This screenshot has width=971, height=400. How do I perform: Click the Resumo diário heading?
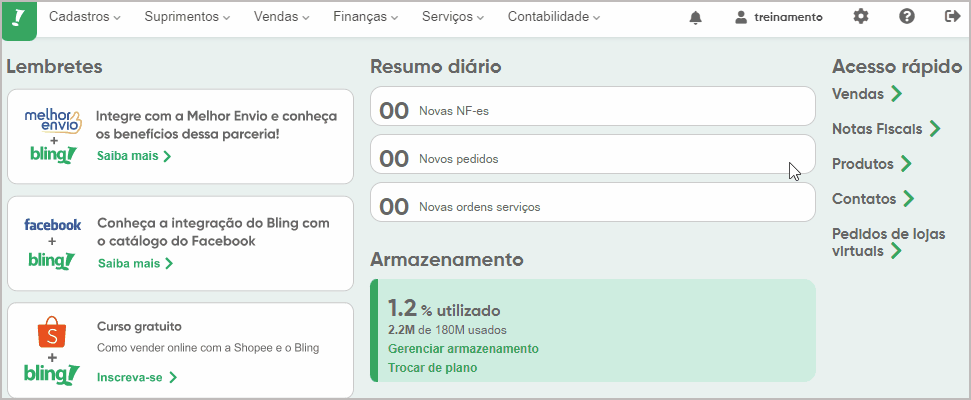[x=436, y=67]
